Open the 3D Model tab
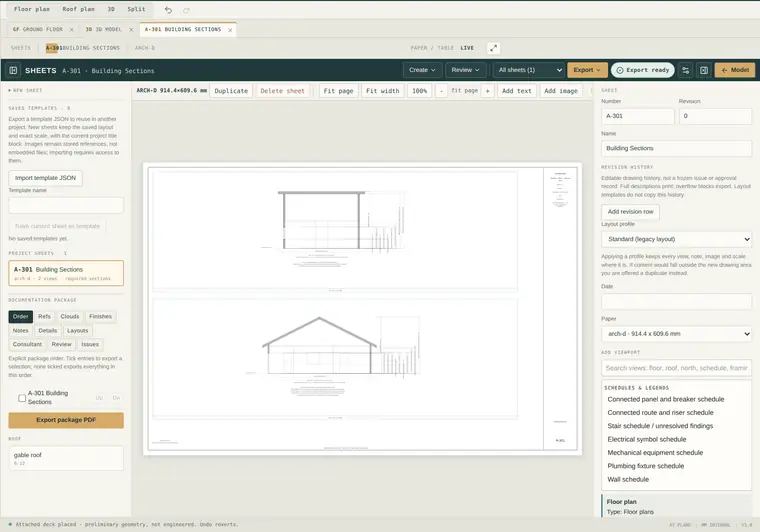This screenshot has height=532, width=760. click(104, 30)
